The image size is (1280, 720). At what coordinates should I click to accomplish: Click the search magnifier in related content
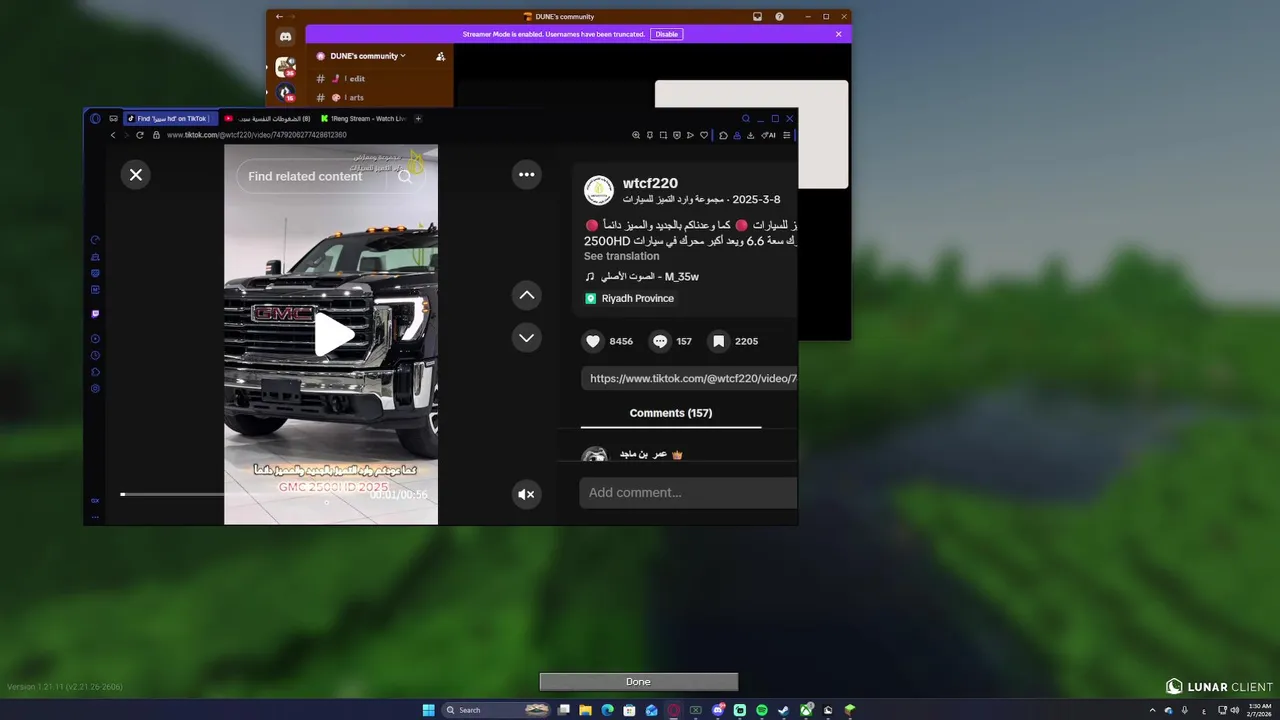point(404,176)
